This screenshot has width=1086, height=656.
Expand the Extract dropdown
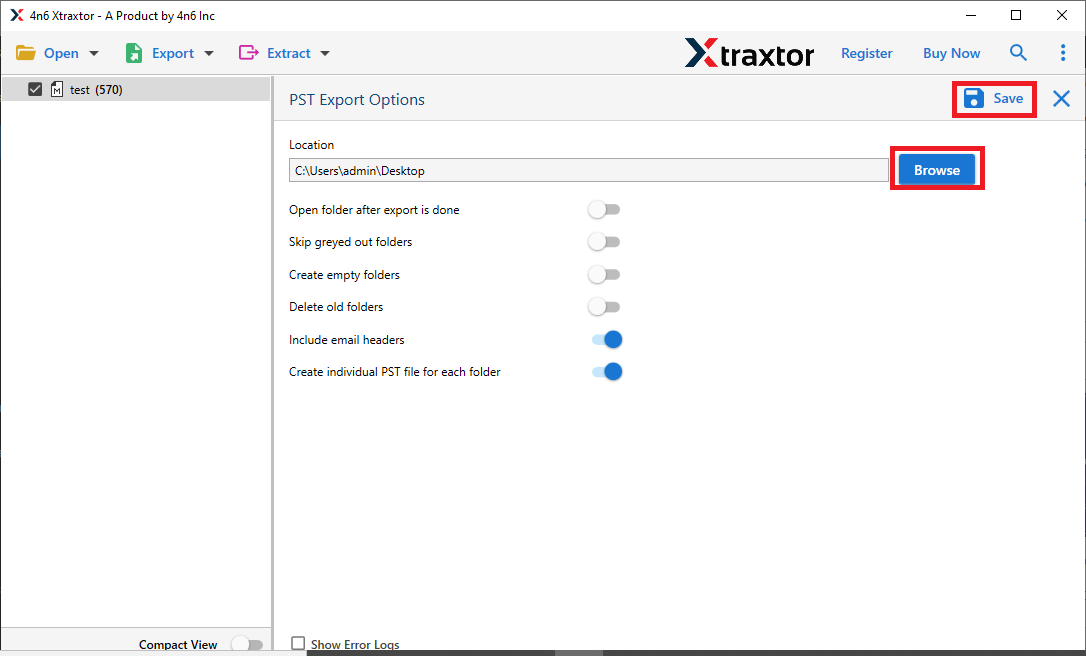(x=325, y=52)
